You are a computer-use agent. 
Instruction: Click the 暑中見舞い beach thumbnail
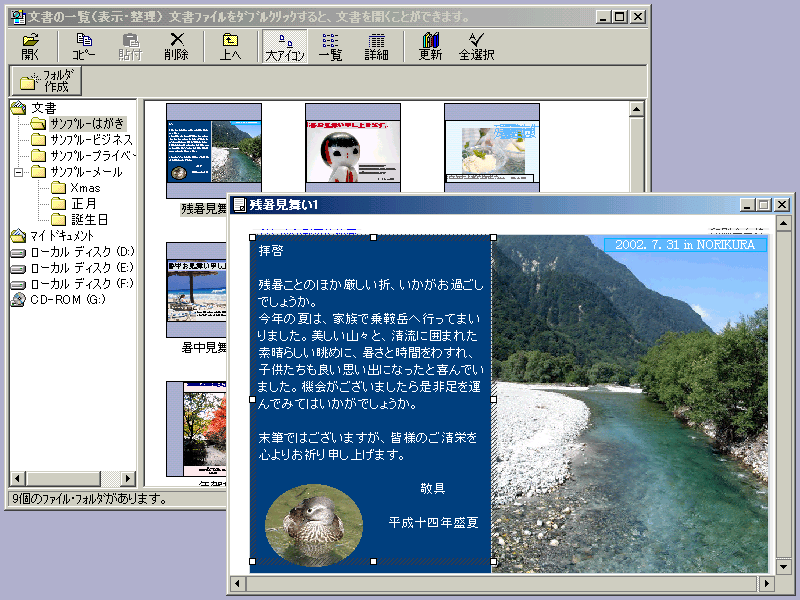196,290
